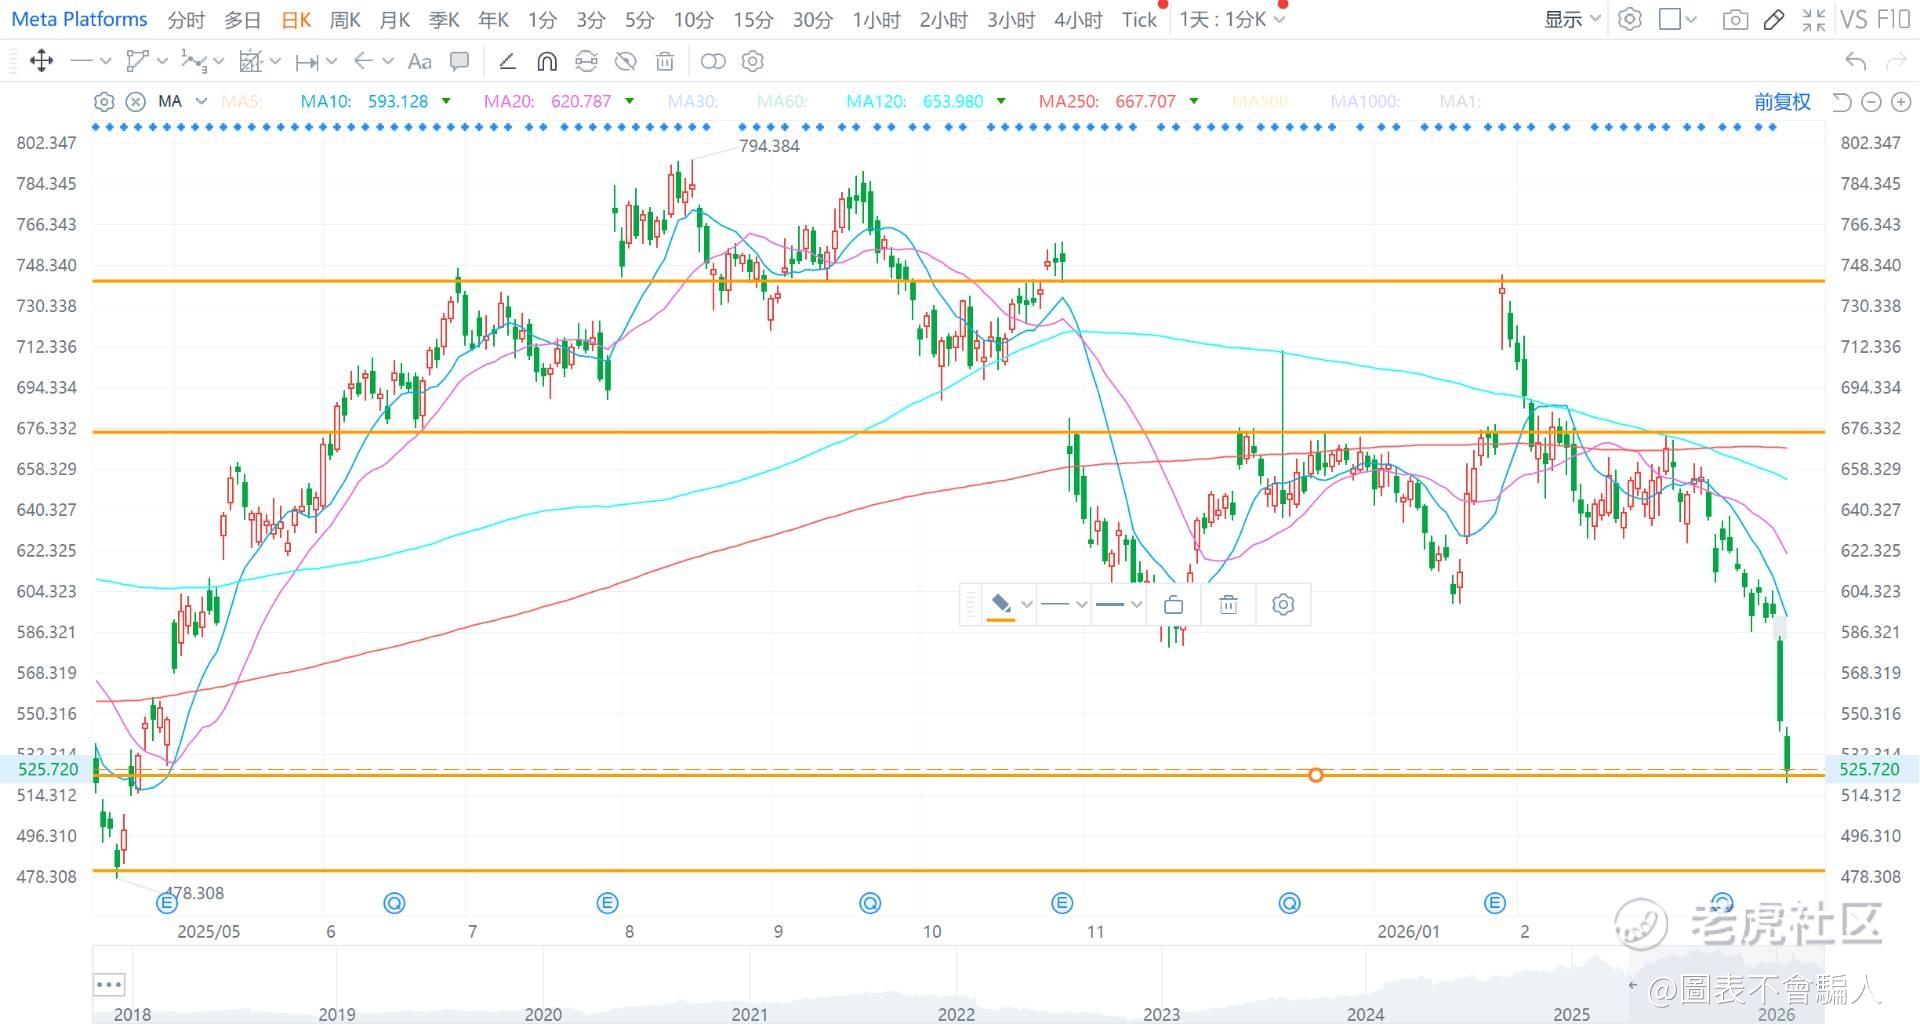Delete the selected line in floating toolbar
The image size is (1920, 1034).
point(1228,604)
